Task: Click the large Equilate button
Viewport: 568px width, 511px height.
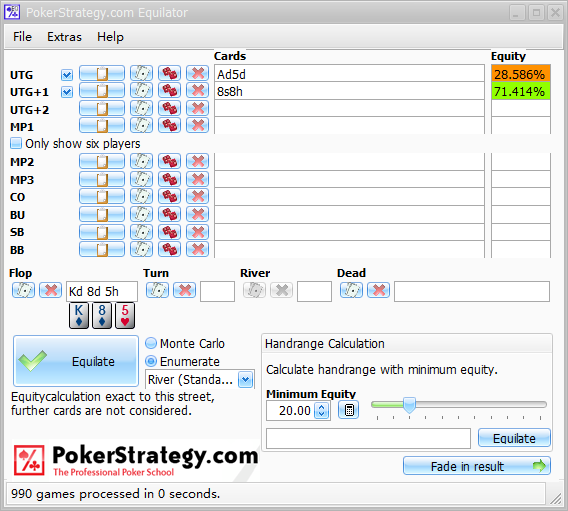Action: 76,361
